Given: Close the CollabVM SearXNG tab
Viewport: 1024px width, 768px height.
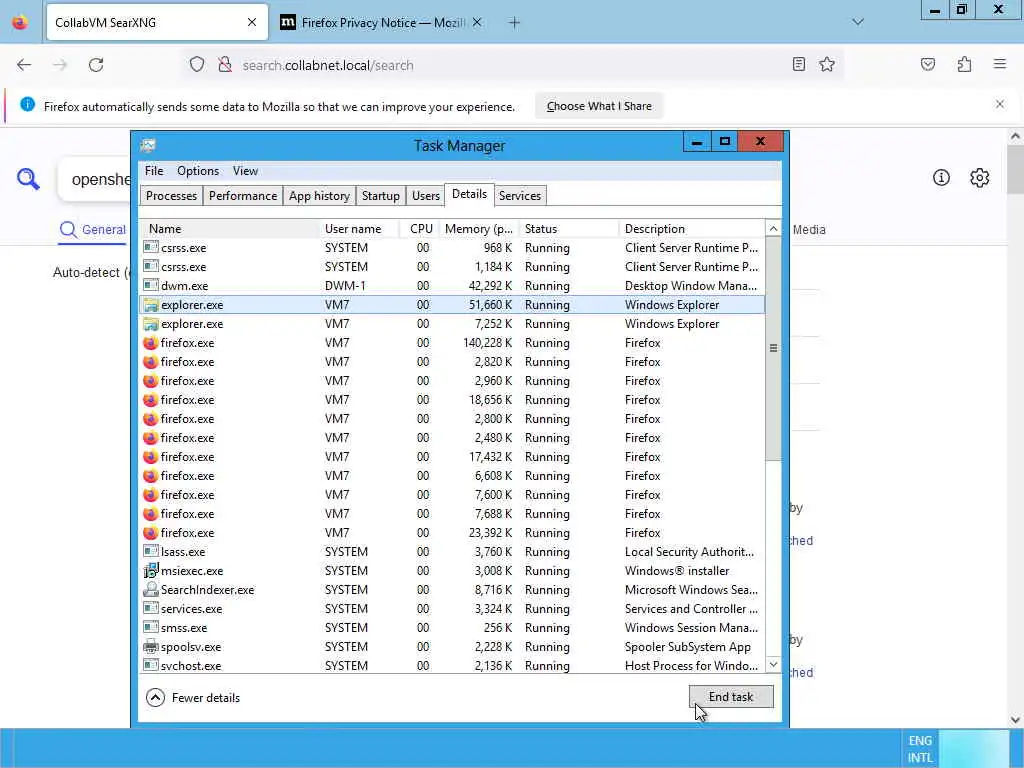Looking at the screenshot, I should click(x=251, y=23).
